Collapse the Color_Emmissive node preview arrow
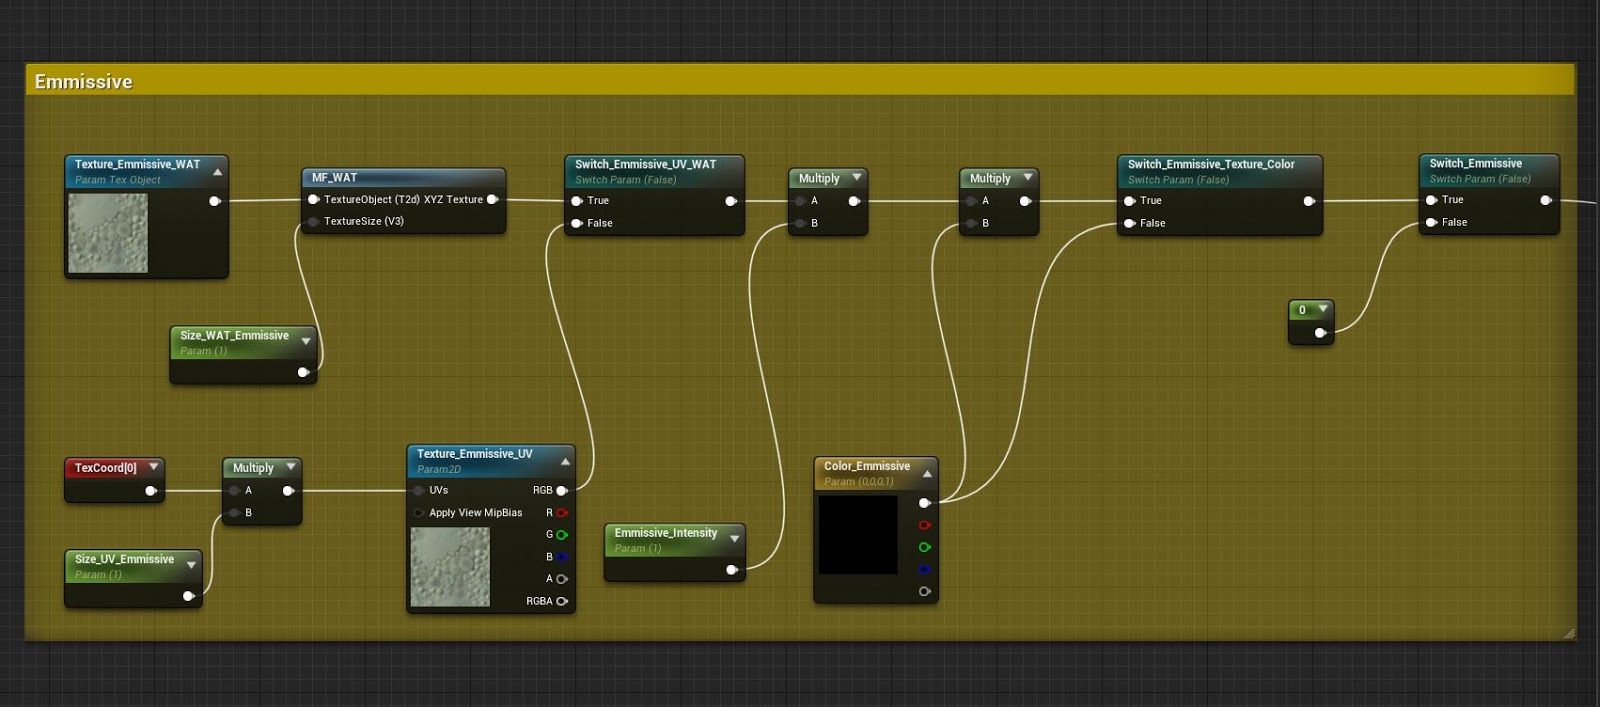The height and width of the screenshot is (707, 1600). pyautogui.click(x=927, y=473)
